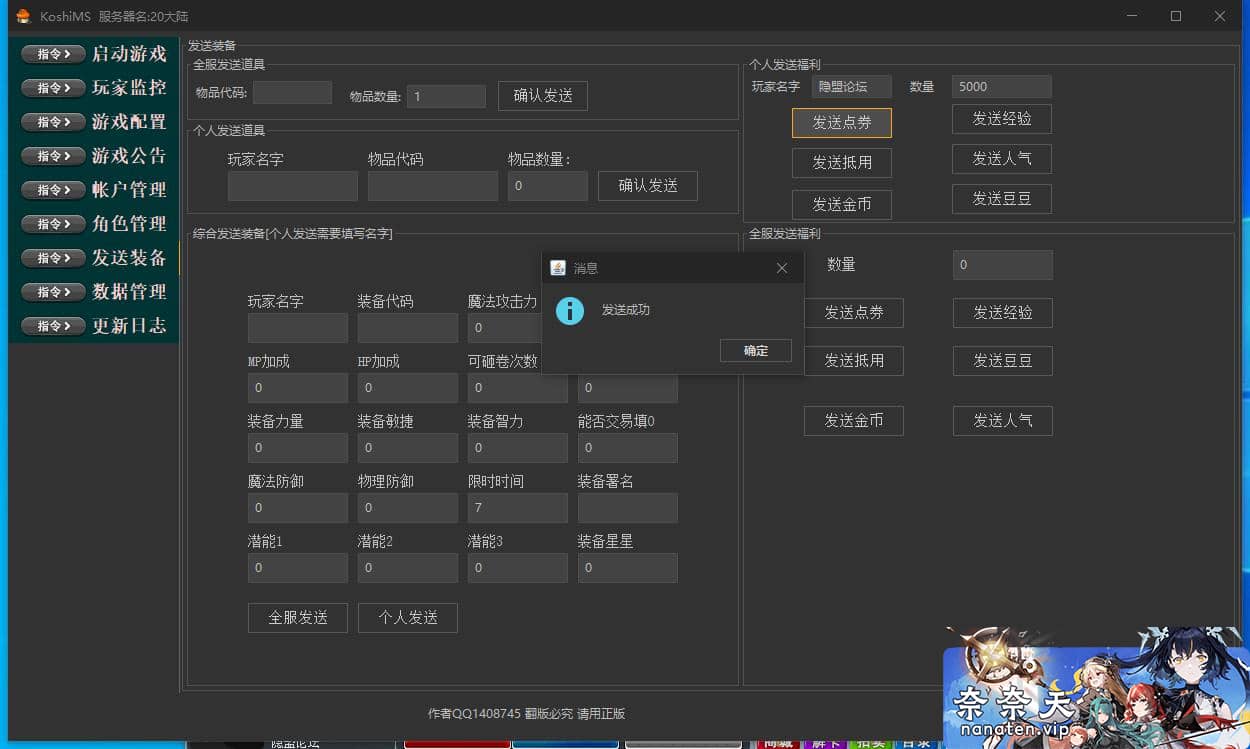Focus the HP加成 input field
Screen dimensions: 1250x749
[x=408, y=388]
